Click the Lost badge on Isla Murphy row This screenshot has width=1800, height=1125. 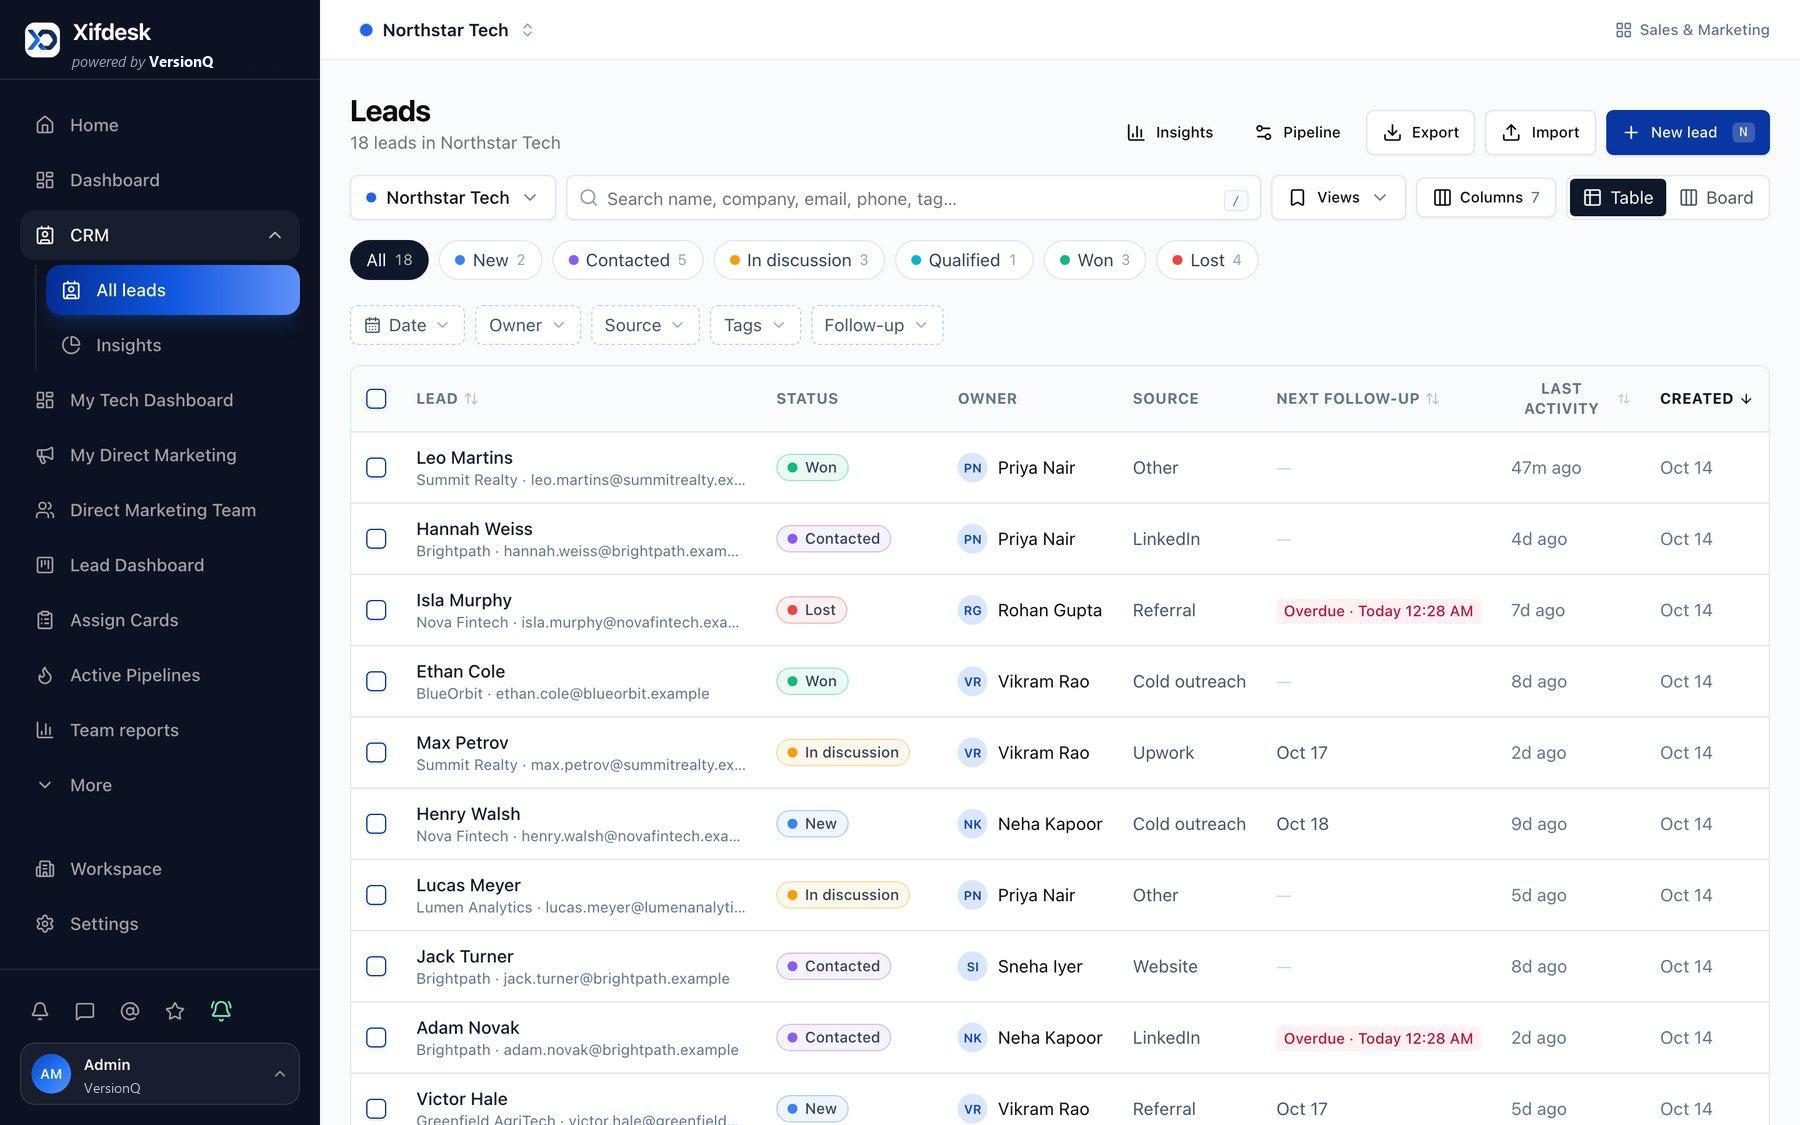pyautogui.click(x=811, y=610)
